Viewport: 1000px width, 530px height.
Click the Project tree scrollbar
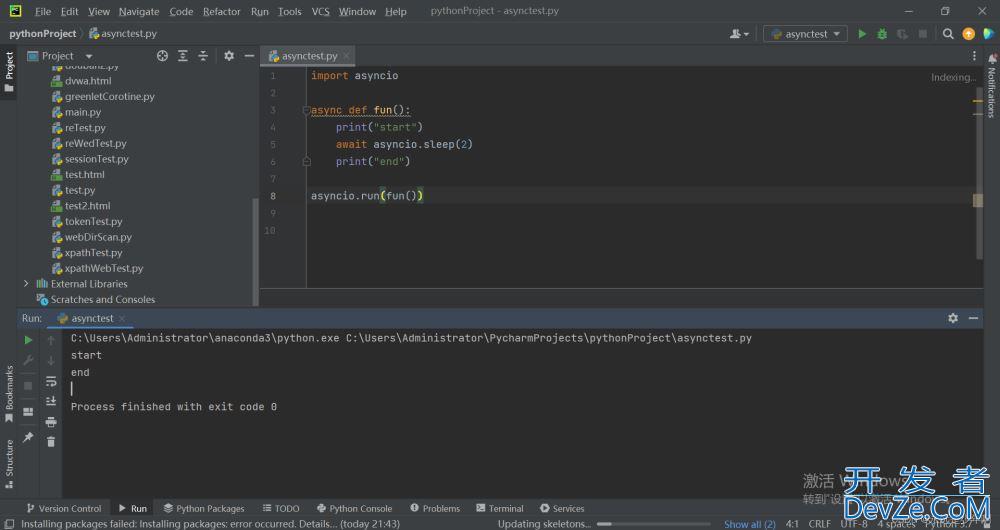256,252
